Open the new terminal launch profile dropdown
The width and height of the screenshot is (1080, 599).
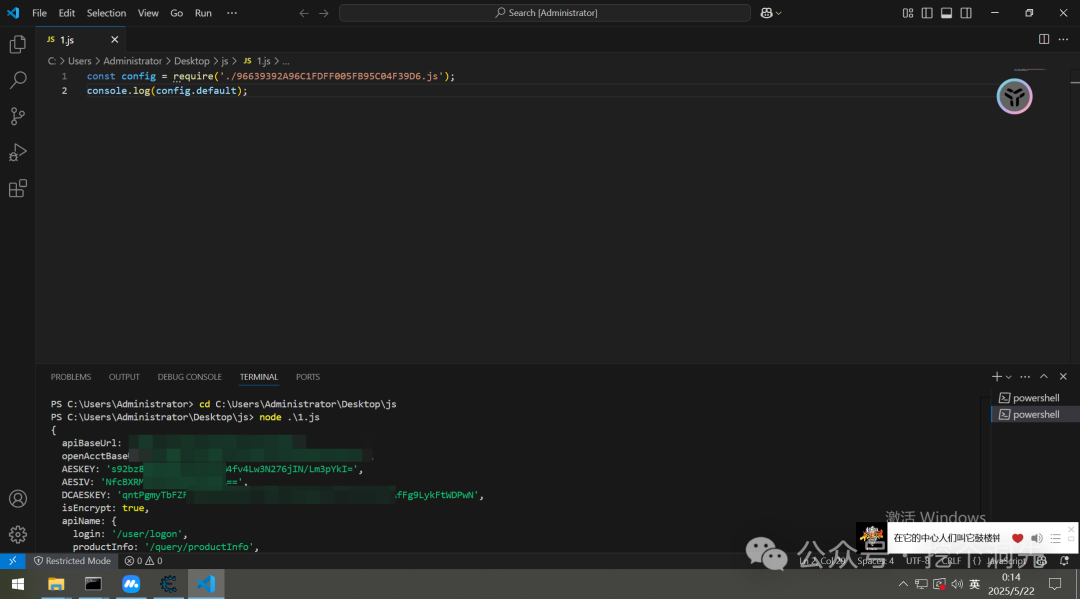point(1008,377)
